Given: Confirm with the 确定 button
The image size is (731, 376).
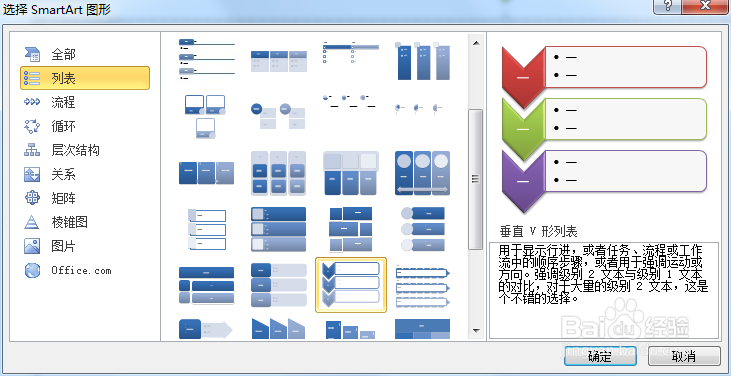Looking at the screenshot, I should click(x=600, y=356).
